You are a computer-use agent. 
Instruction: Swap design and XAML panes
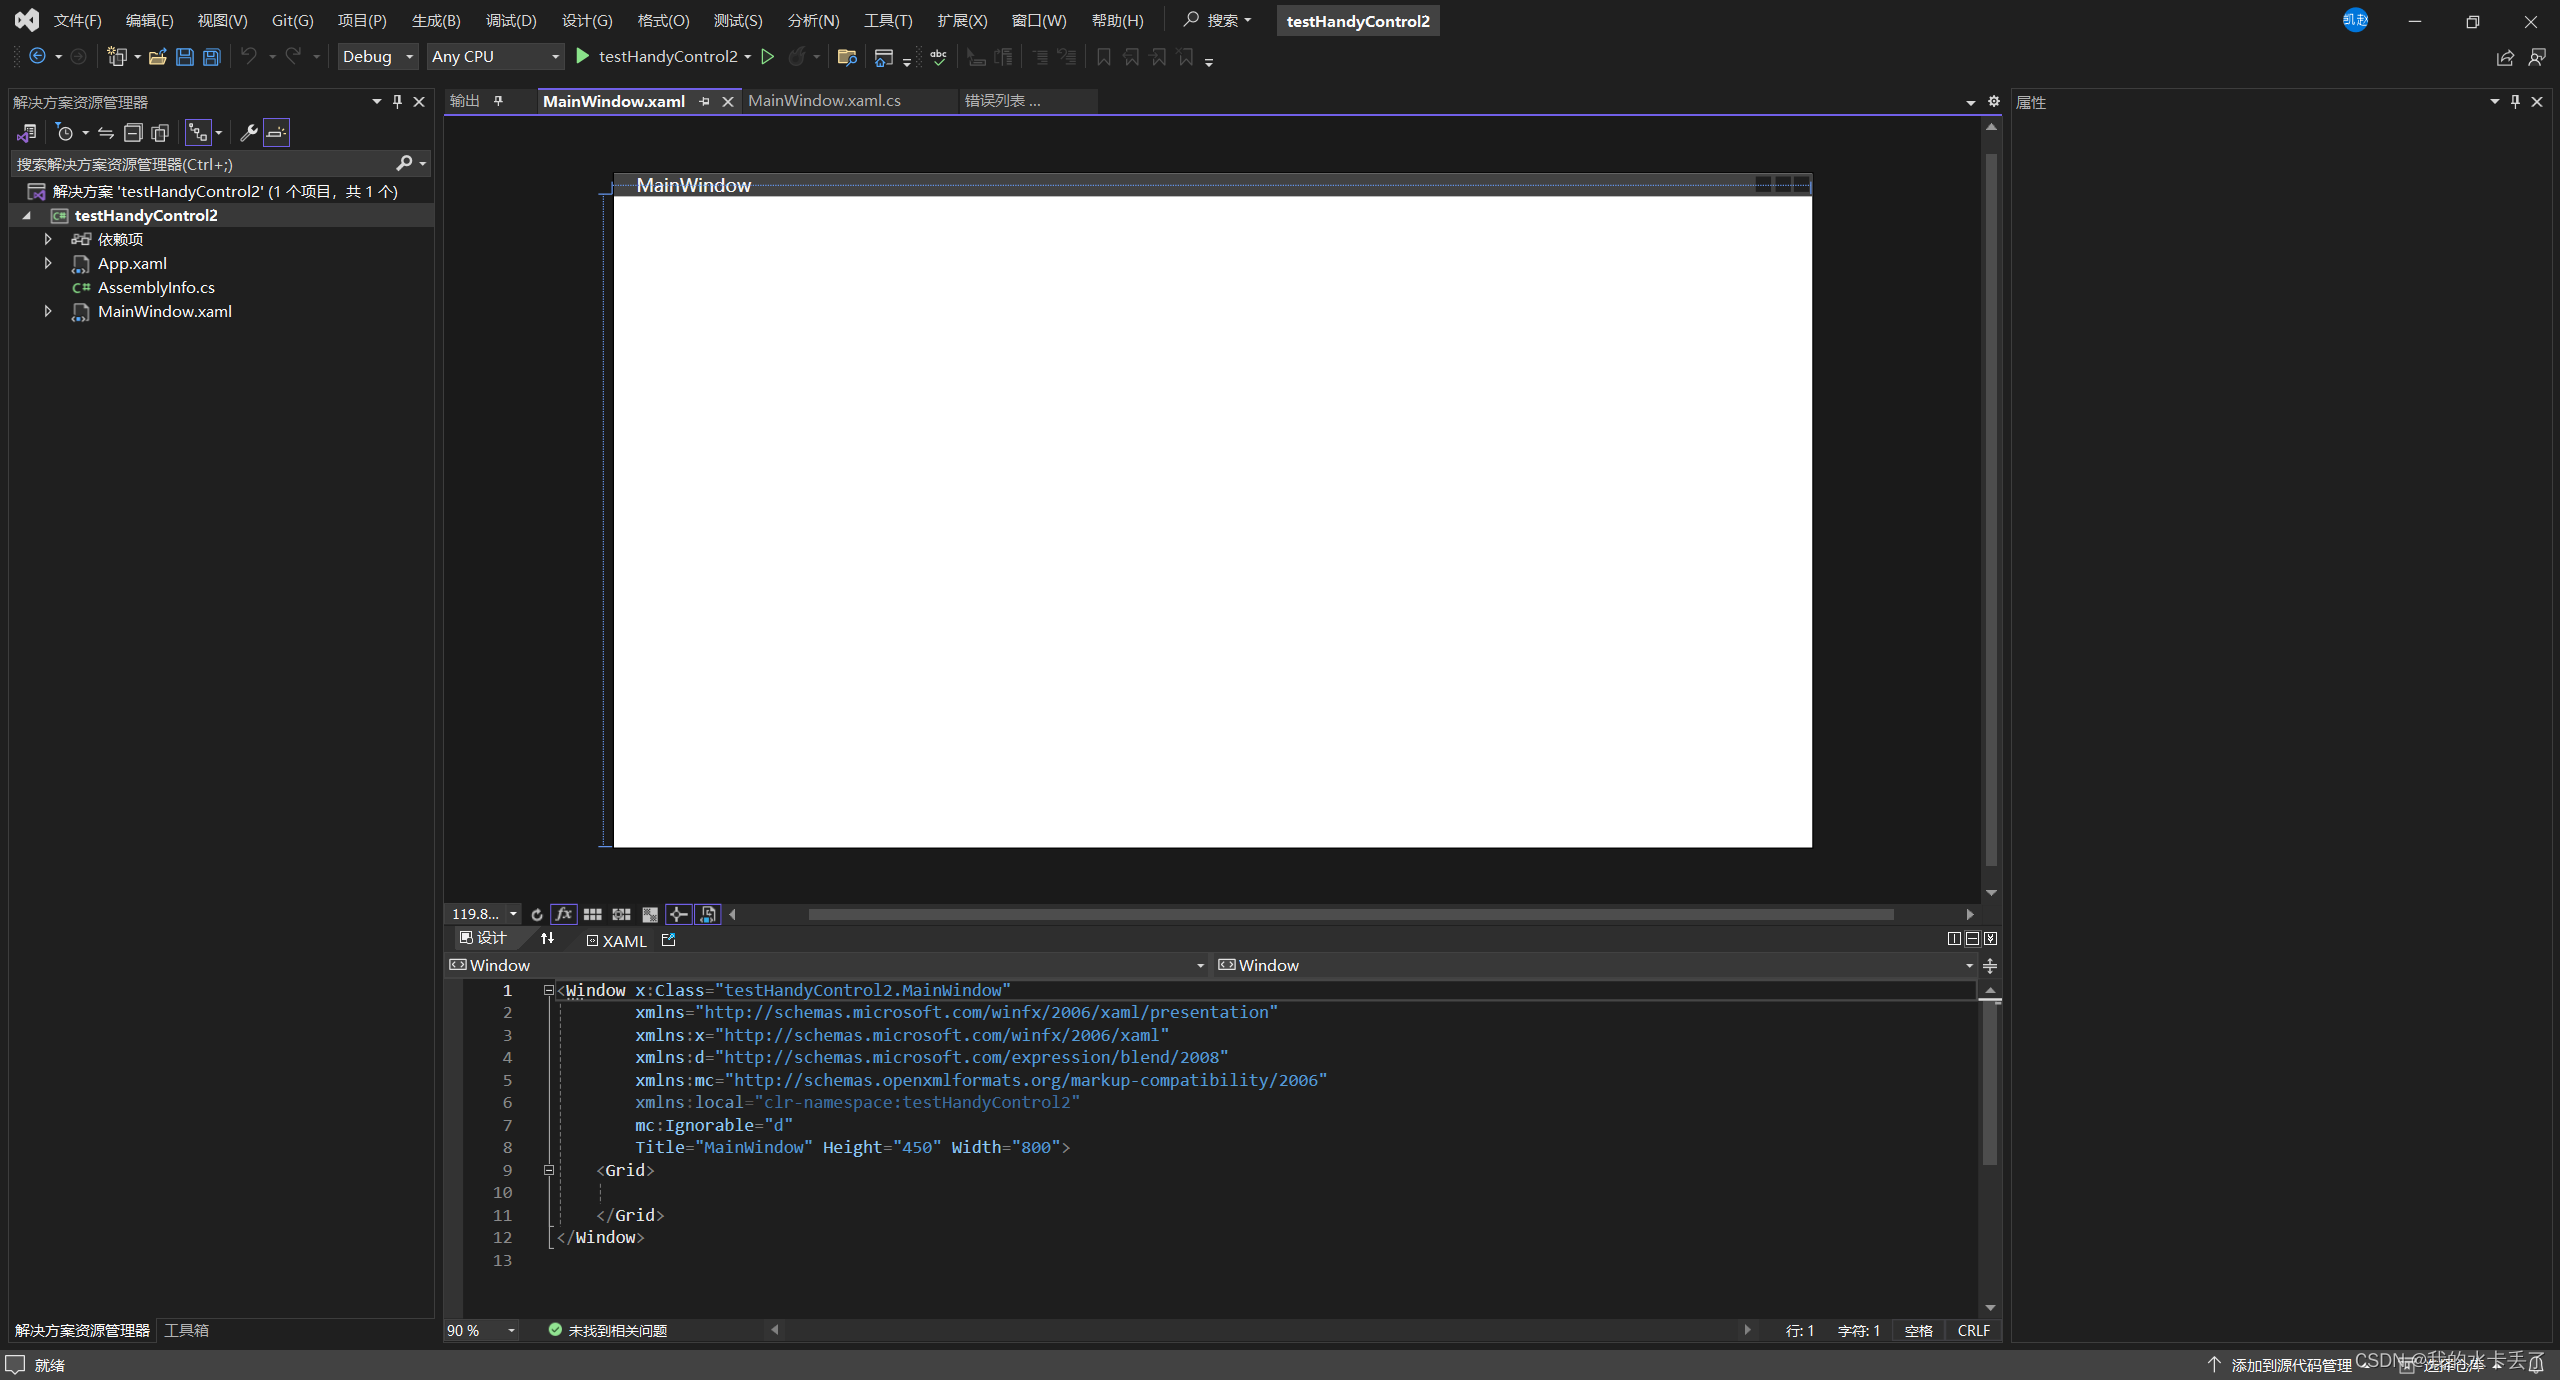[x=547, y=938]
